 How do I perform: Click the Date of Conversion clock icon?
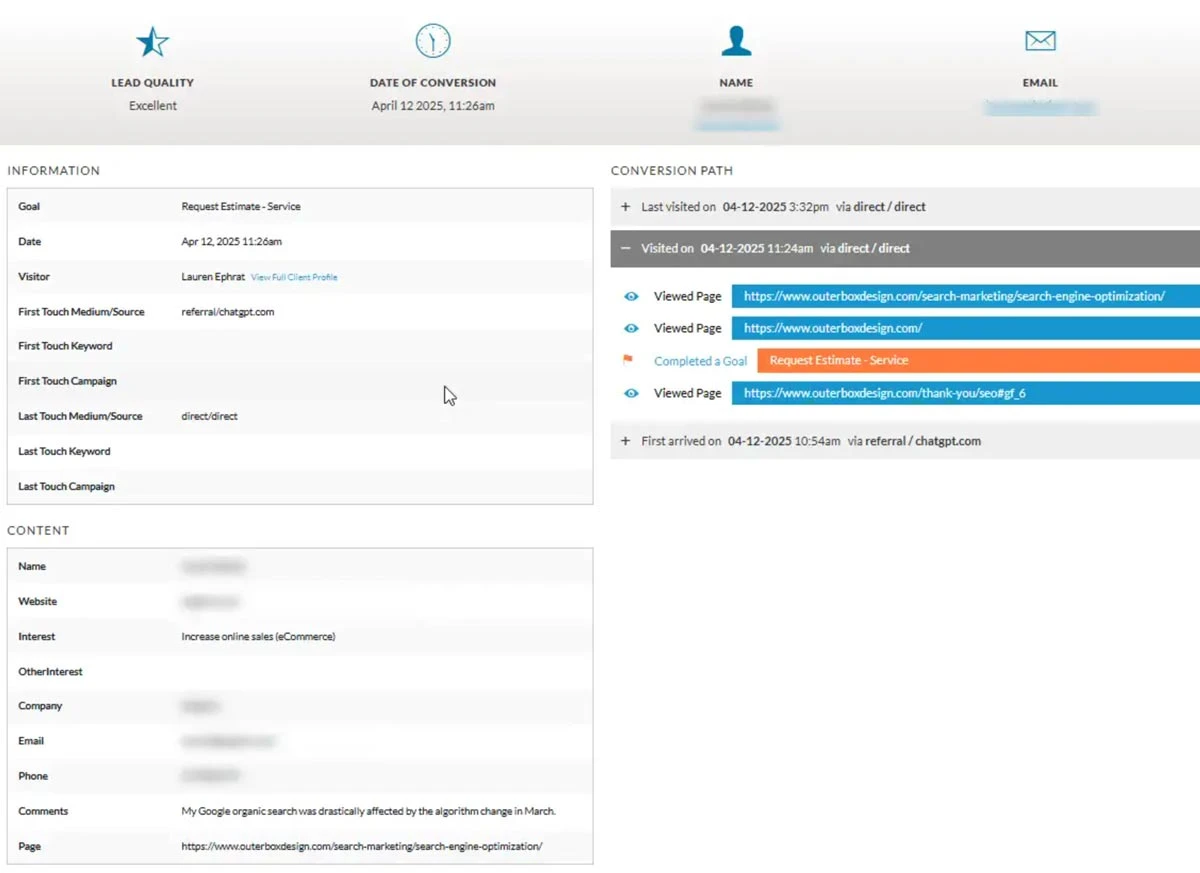pos(433,41)
